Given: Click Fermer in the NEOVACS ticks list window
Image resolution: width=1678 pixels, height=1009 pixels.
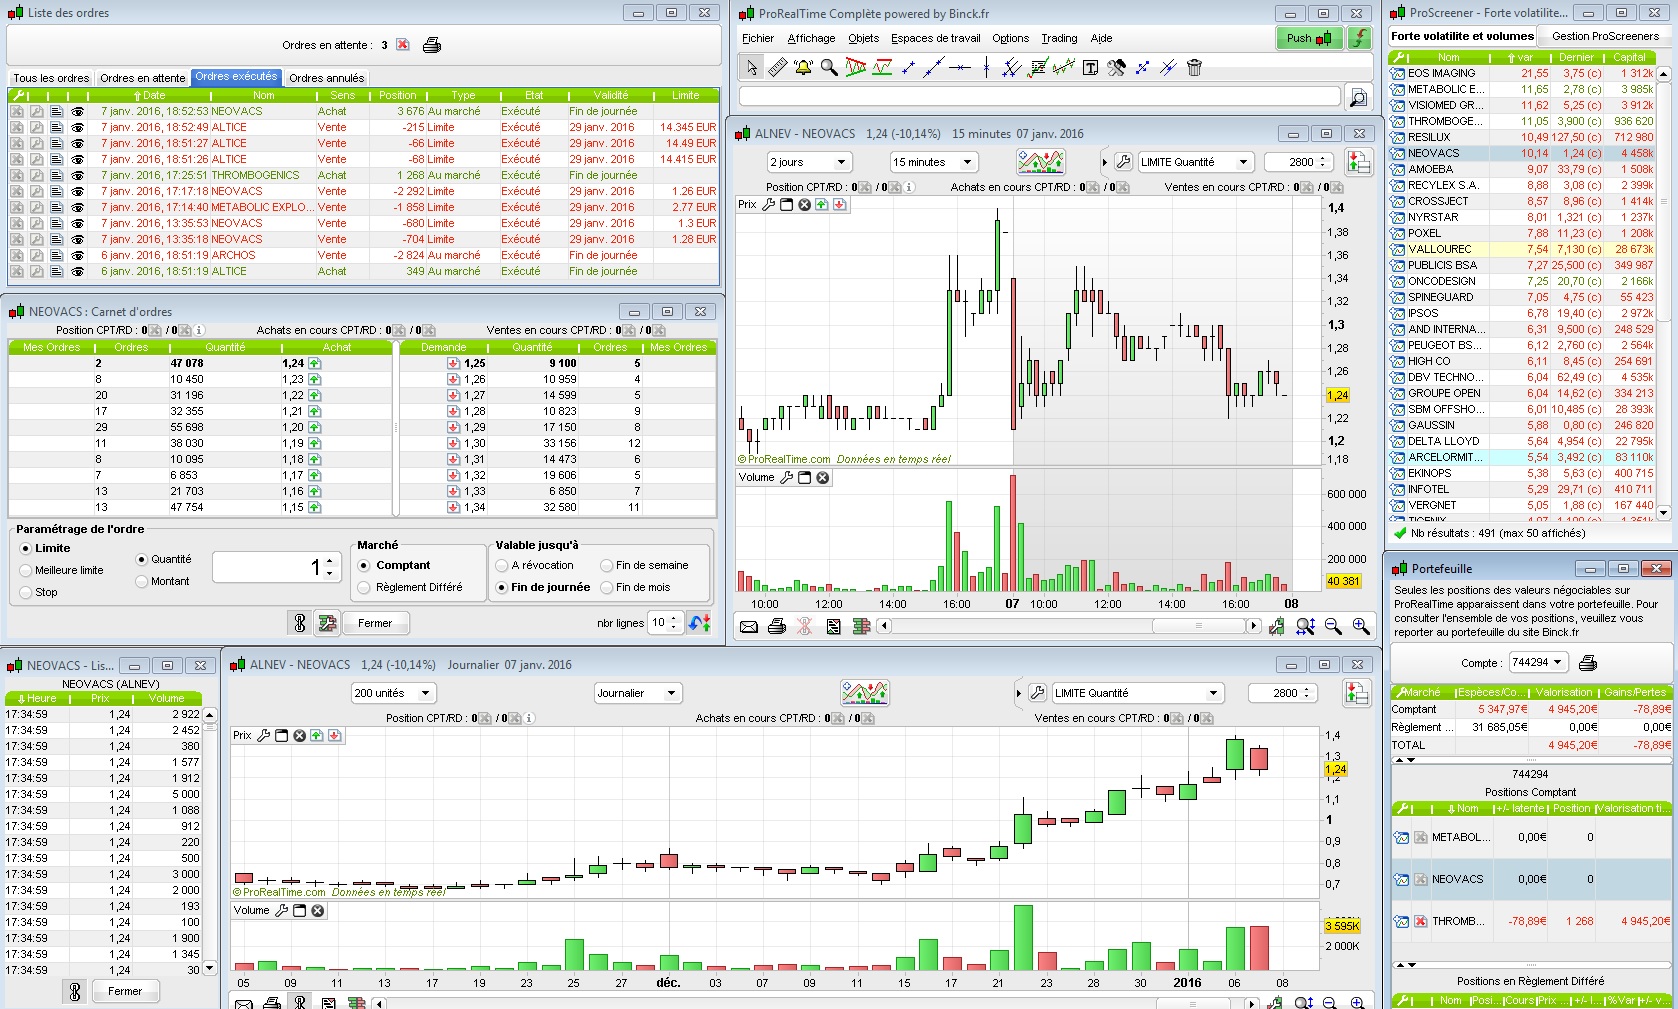Looking at the screenshot, I should [x=125, y=991].
